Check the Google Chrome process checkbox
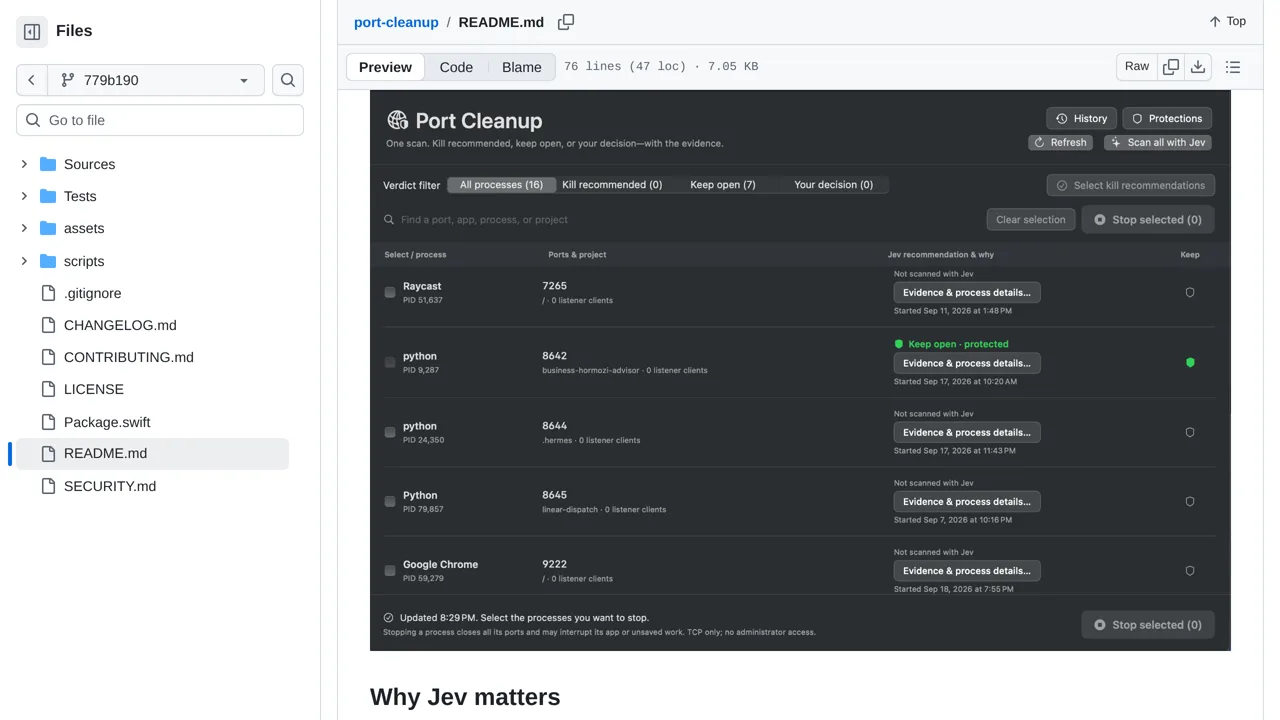 click(x=390, y=571)
